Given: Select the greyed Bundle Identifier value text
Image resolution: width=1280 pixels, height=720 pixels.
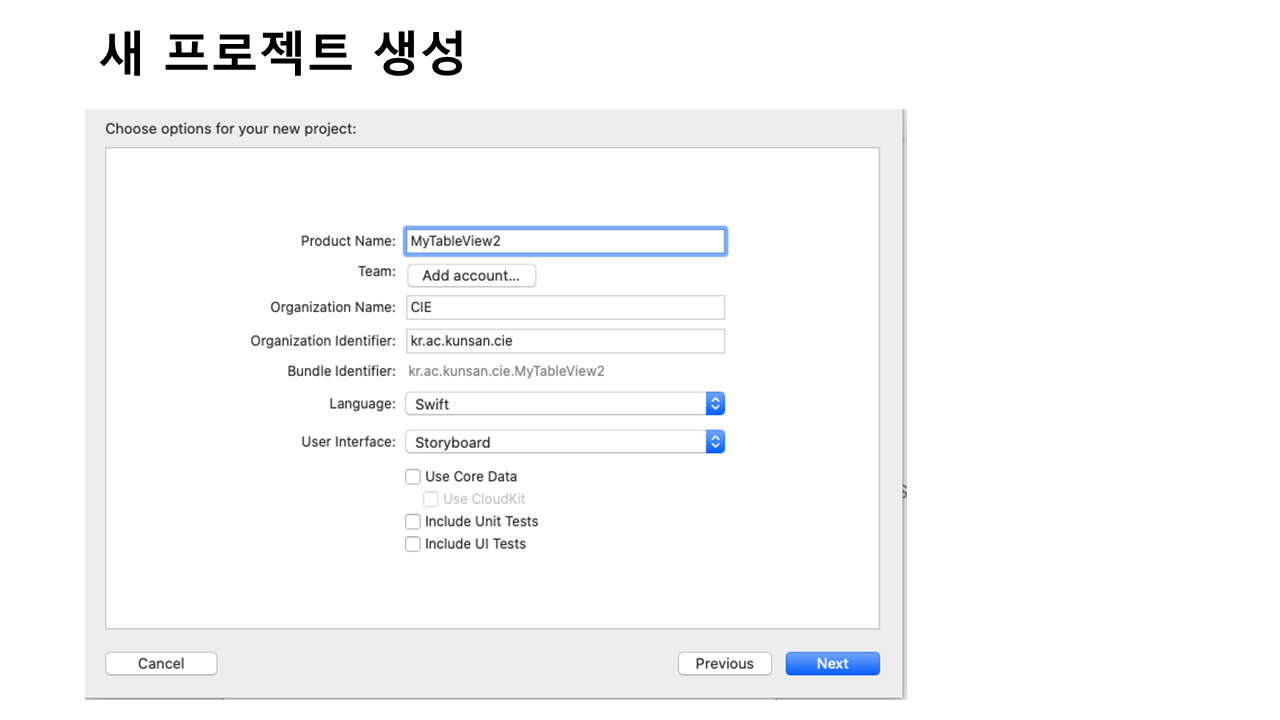Looking at the screenshot, I should click(506, 371).
